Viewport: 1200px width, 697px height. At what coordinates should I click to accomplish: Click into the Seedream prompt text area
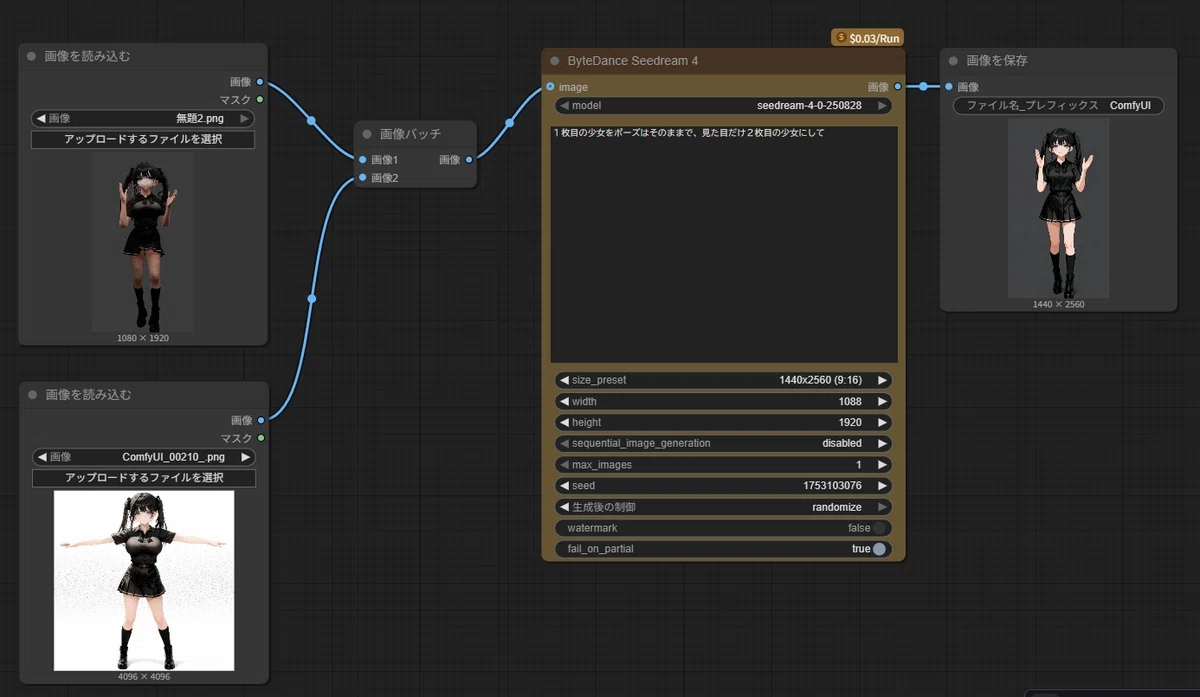click(x=724, y=244)
